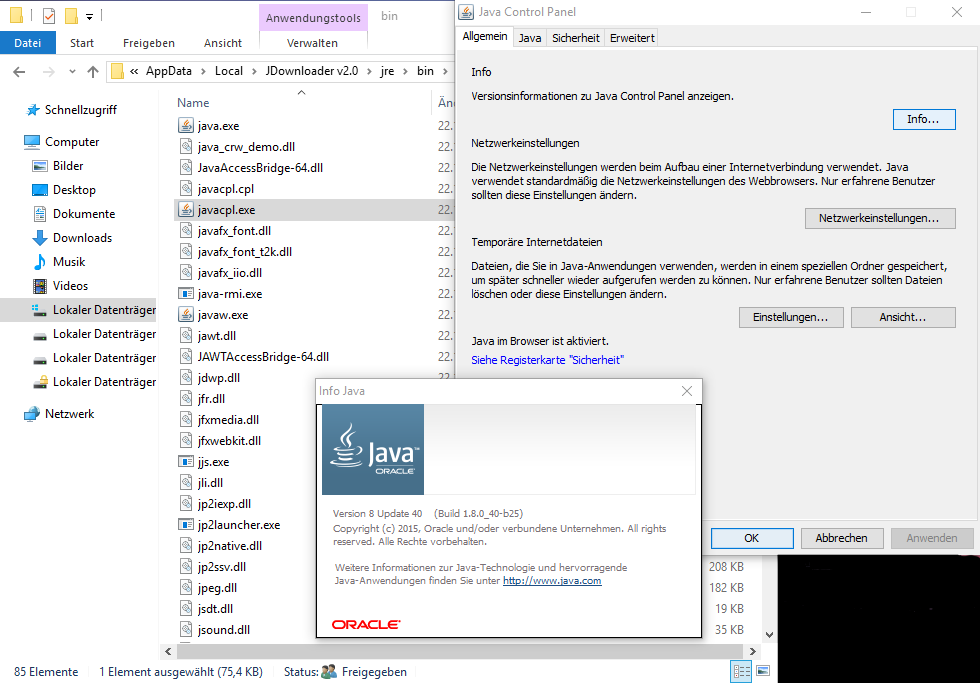Open the Ansicht ribbon tab
The width and height of the screenshot is (980, 683).
222,42
